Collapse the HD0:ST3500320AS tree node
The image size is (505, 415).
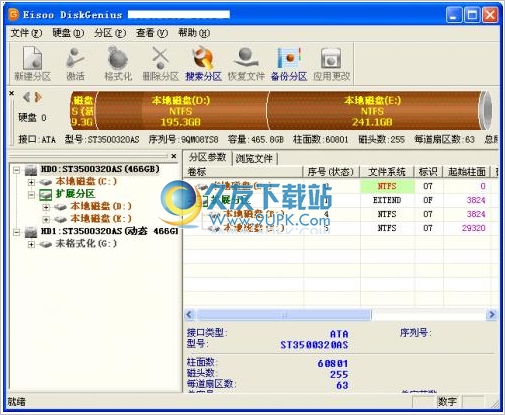pyautogui.click(x=16, y=170)
